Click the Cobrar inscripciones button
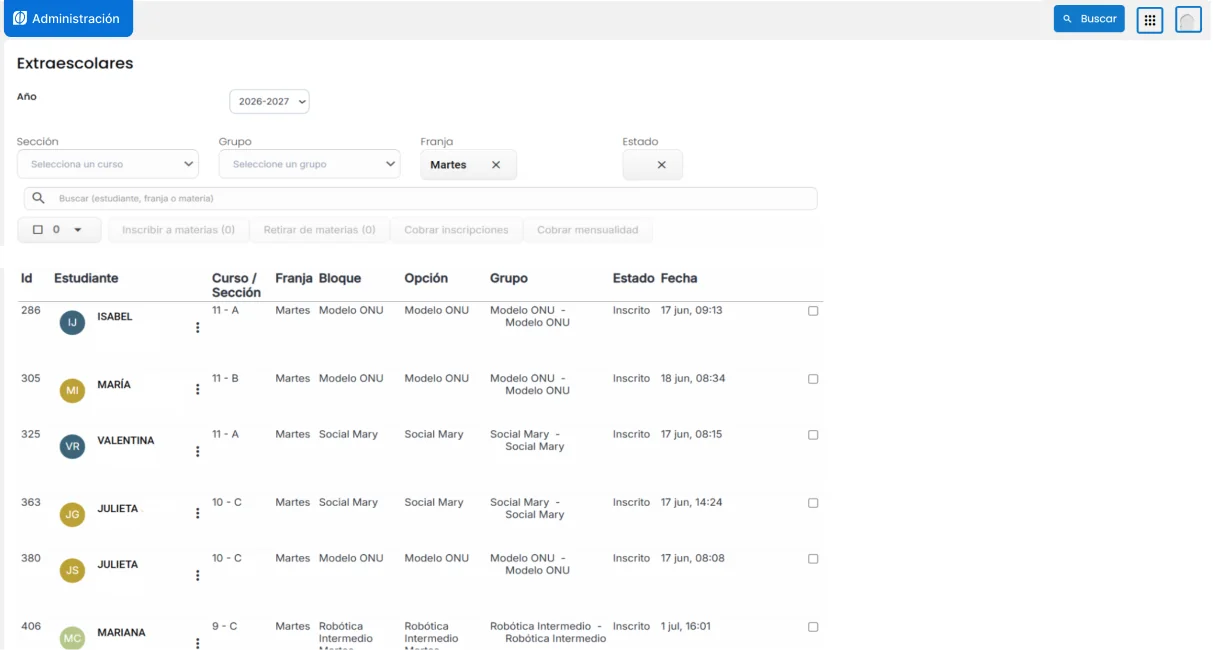This screenshot has width=1213, height=650. (x=456, y=230)
